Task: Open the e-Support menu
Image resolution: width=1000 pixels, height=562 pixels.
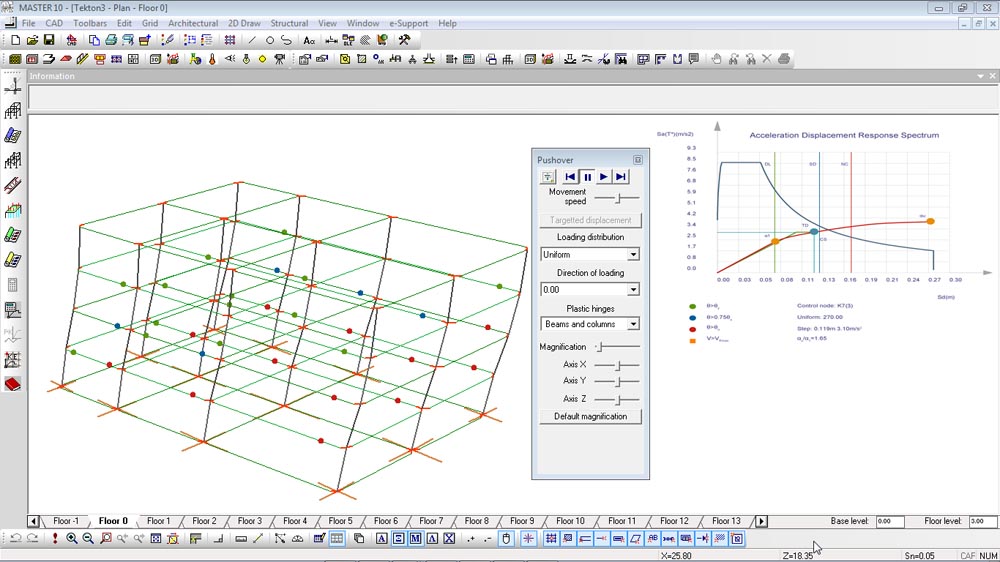Action: pyautogui.click(x=408, y=23)
